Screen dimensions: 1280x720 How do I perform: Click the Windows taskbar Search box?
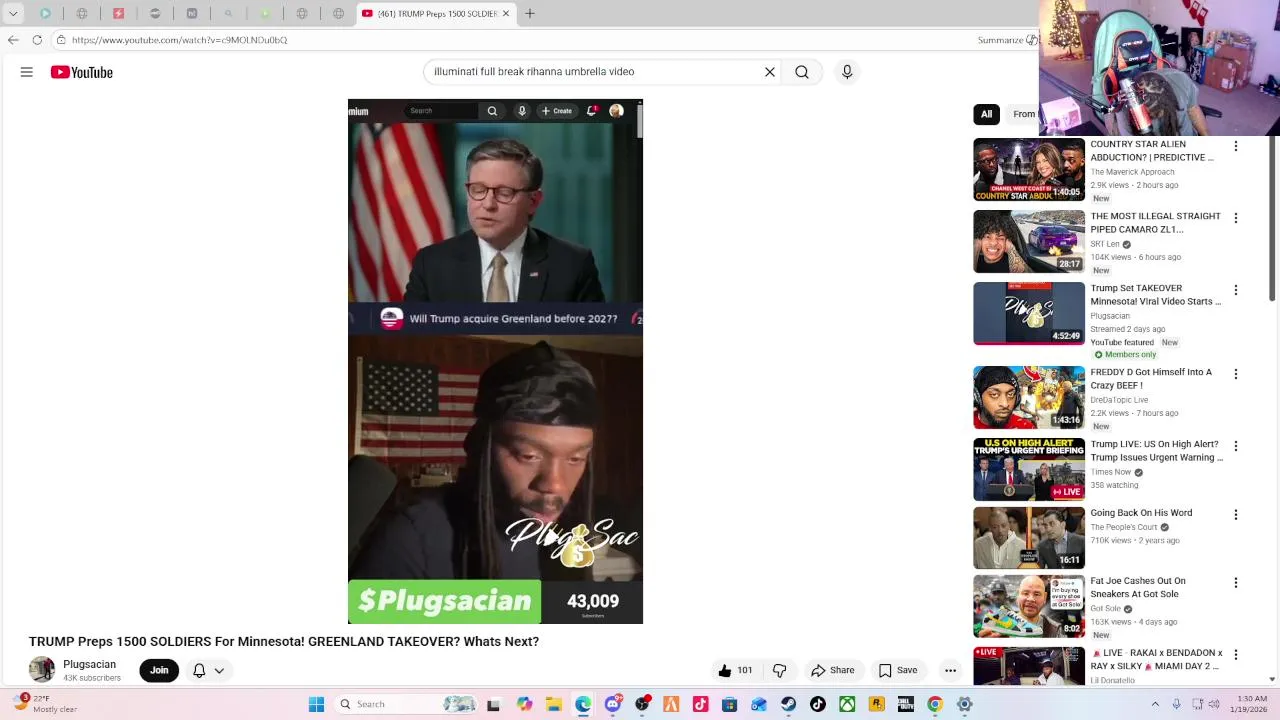click(405, 704)
